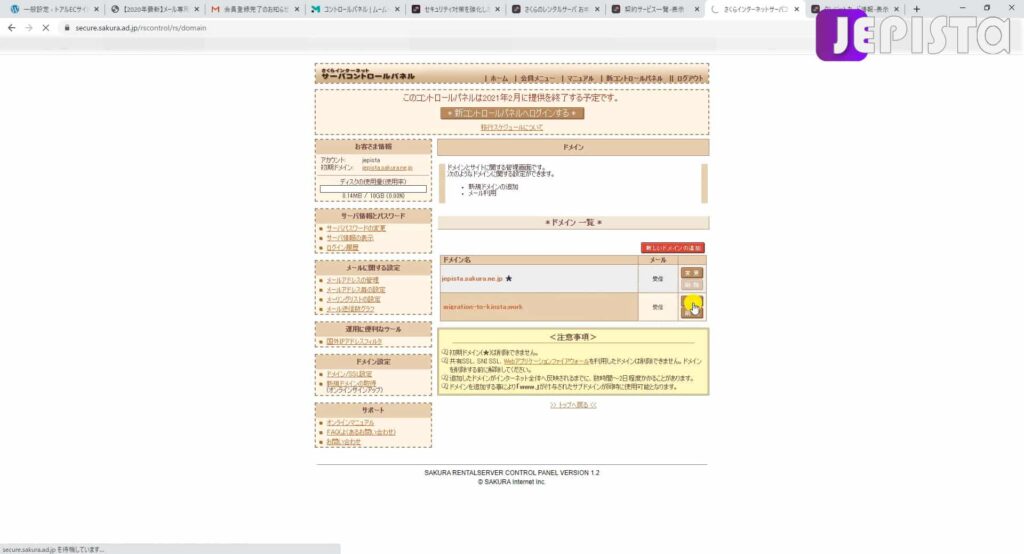Open FAQ(よくあるお問い合わせ) link
This screenshot has height=554, width=1024.
pos(361,432)
